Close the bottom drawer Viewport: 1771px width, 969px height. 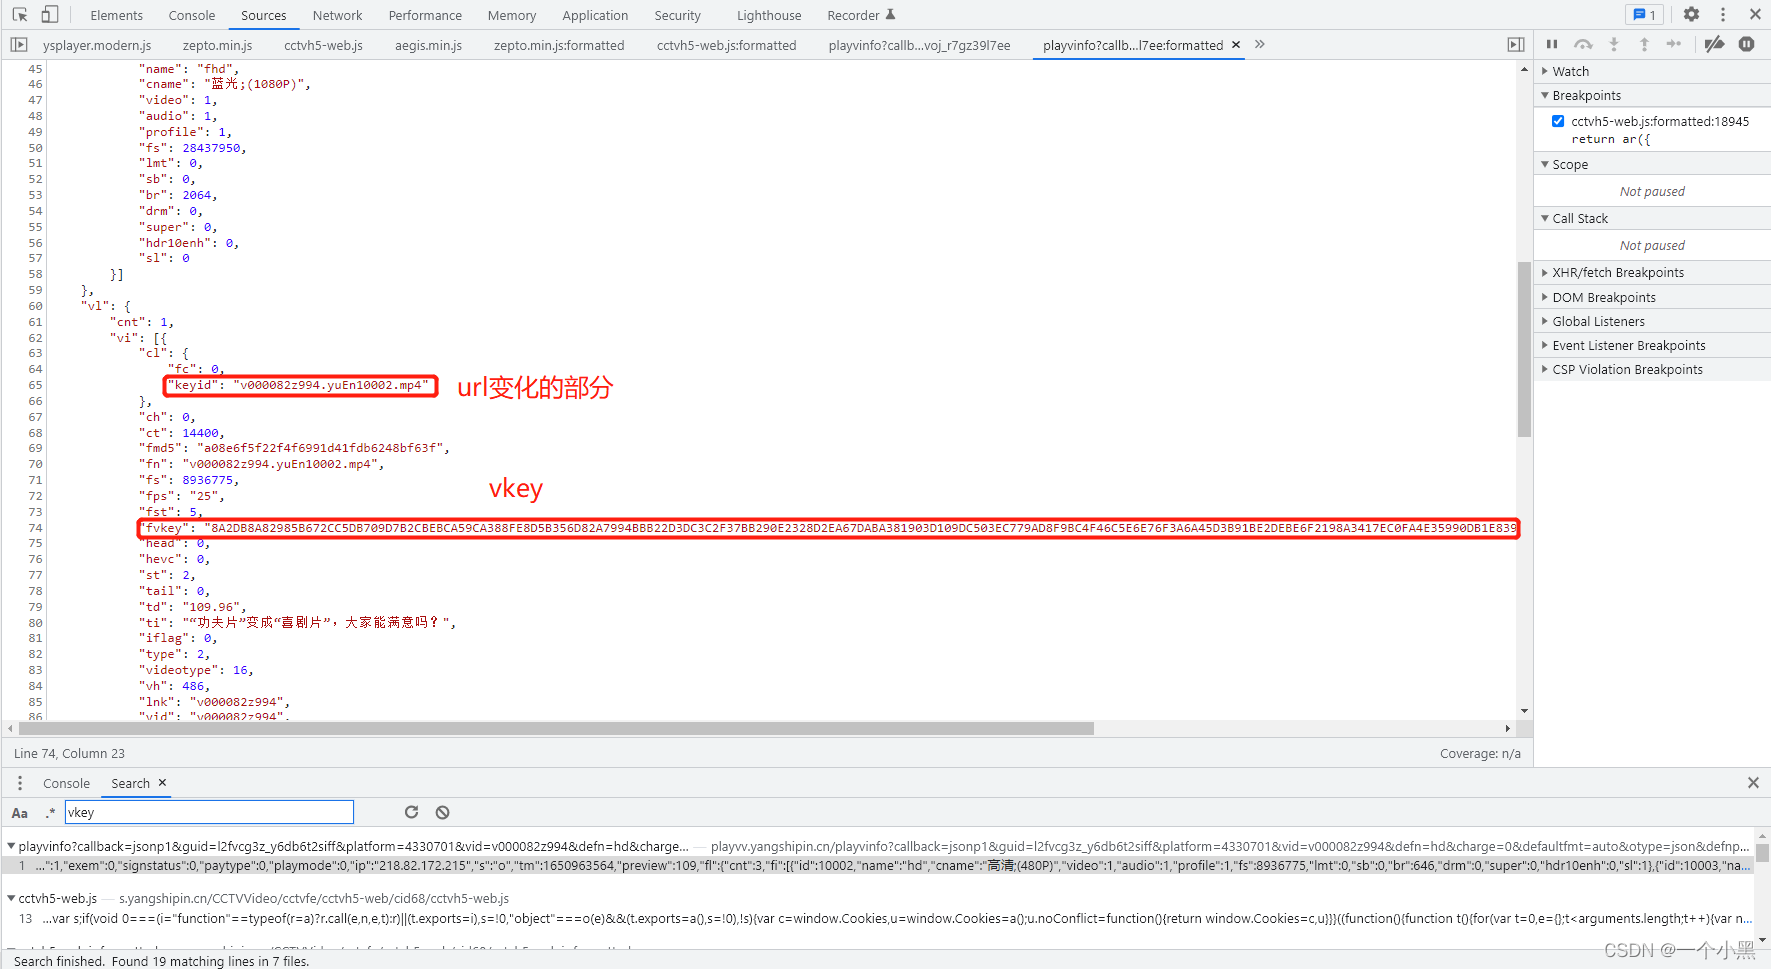pos(1753,783)
